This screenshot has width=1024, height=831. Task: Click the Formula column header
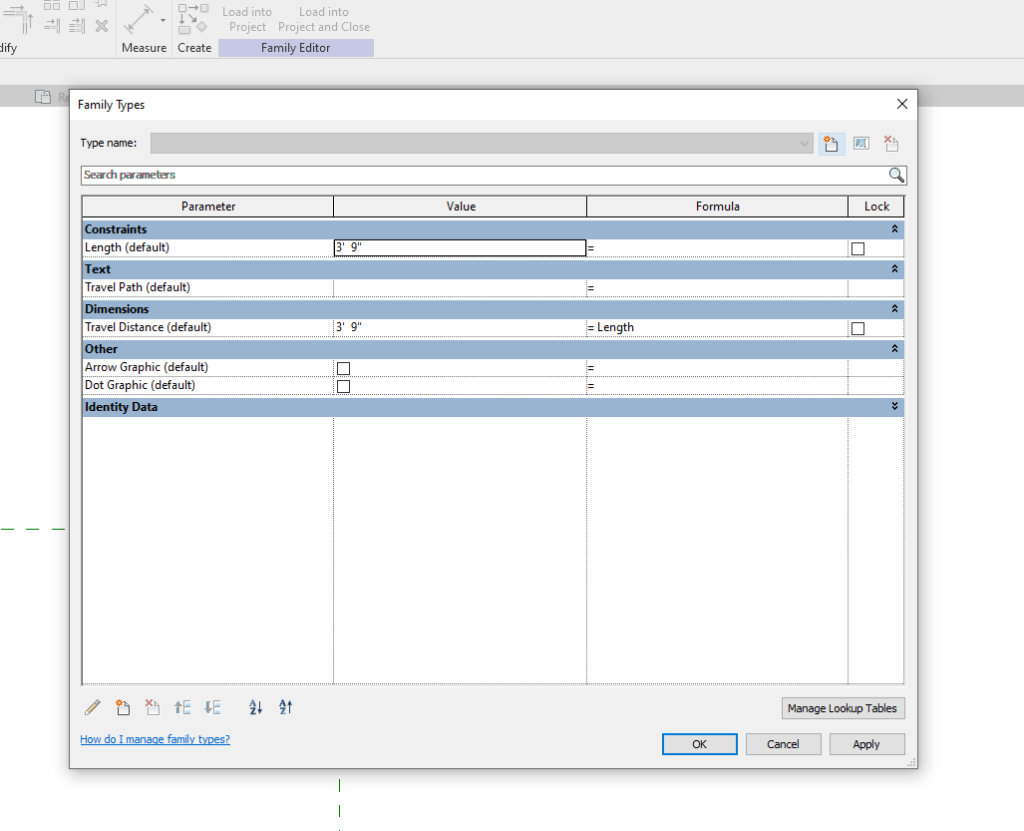(717, 206)
